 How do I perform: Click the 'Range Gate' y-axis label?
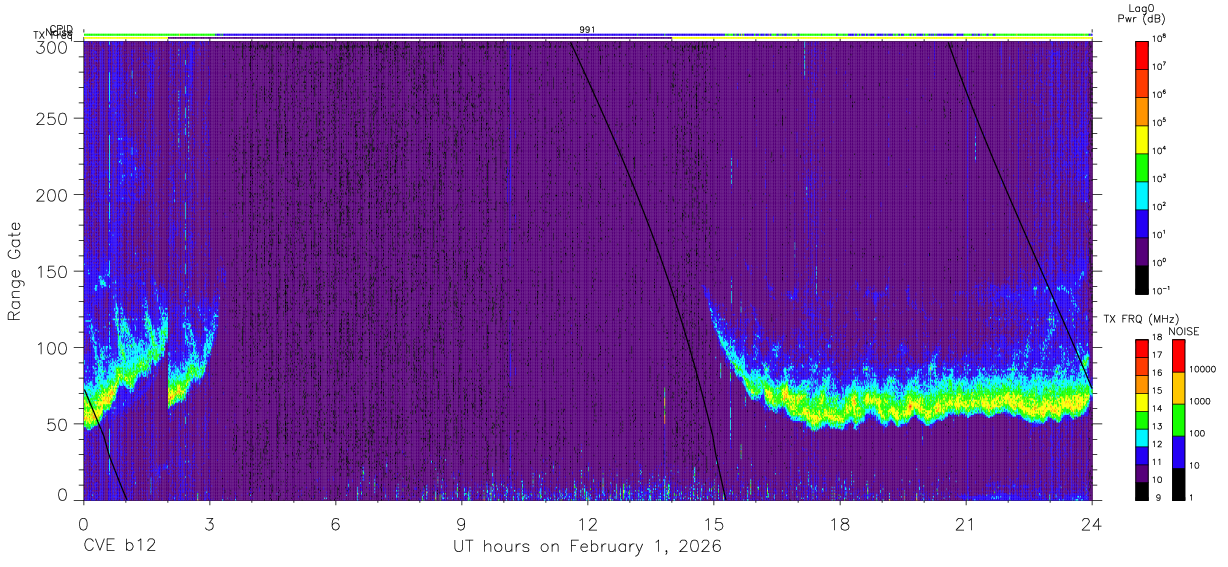click(x=15, y=272)
